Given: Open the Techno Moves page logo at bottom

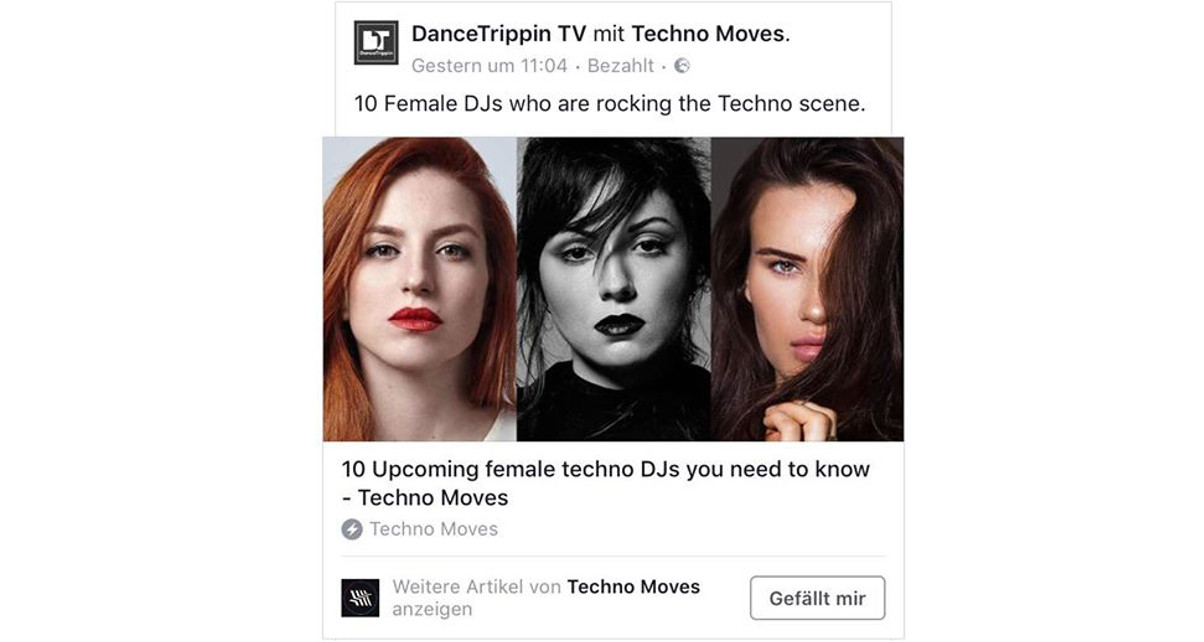Looking at the screenshot, I should click(360, 597).
